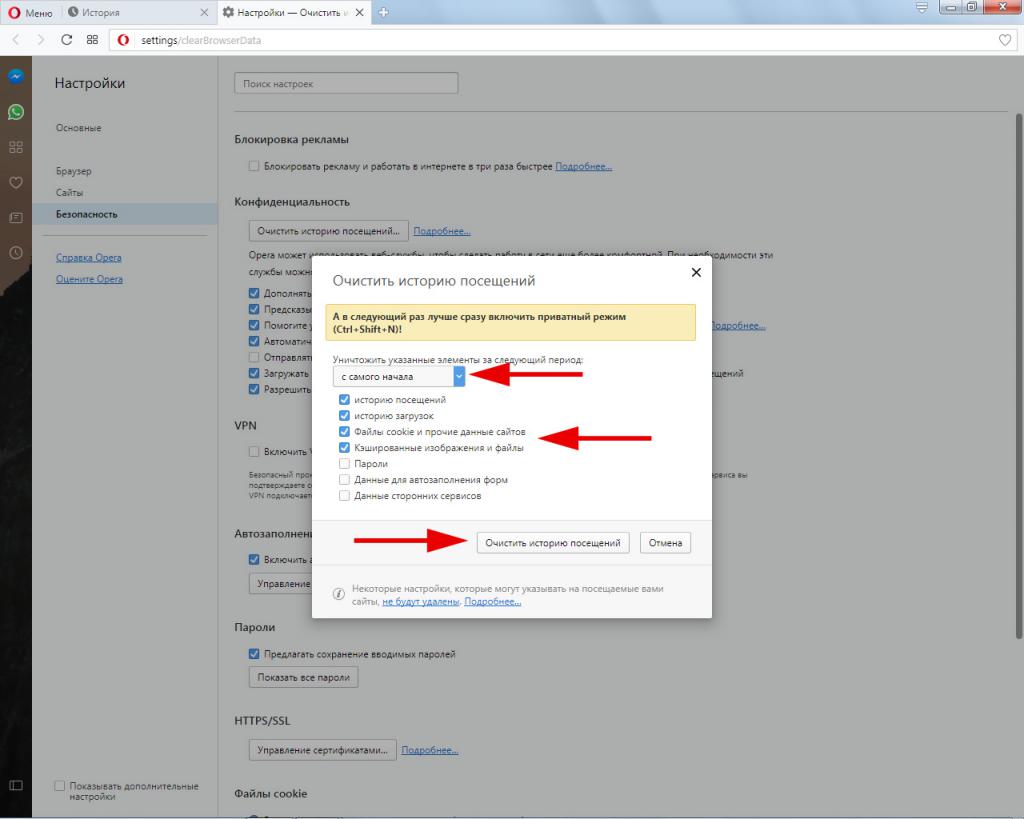
Task: Click the Поиск настроек search field
Action: [346, 84]
